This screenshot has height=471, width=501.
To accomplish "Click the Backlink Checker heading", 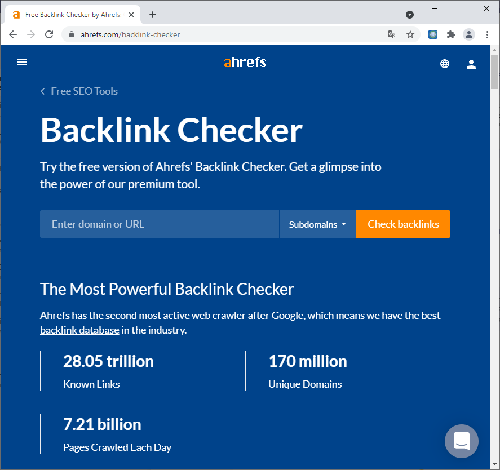I will pyautogui.click(x=171, y=130).
